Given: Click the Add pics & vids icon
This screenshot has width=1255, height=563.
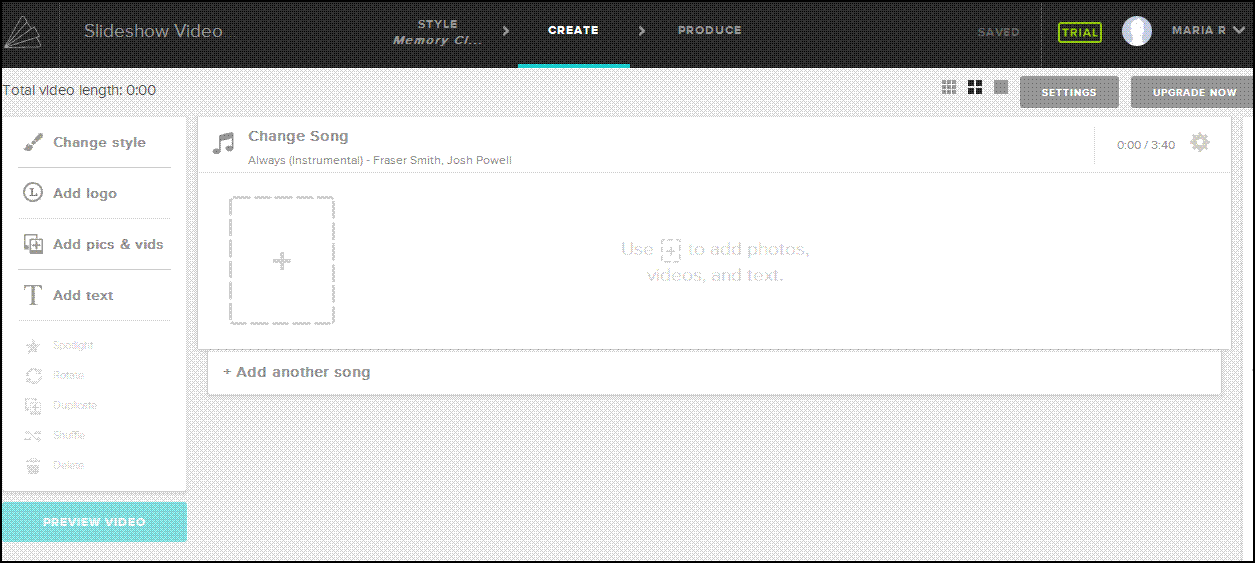Looking at the screenshot, I should (x=33, y=244).
